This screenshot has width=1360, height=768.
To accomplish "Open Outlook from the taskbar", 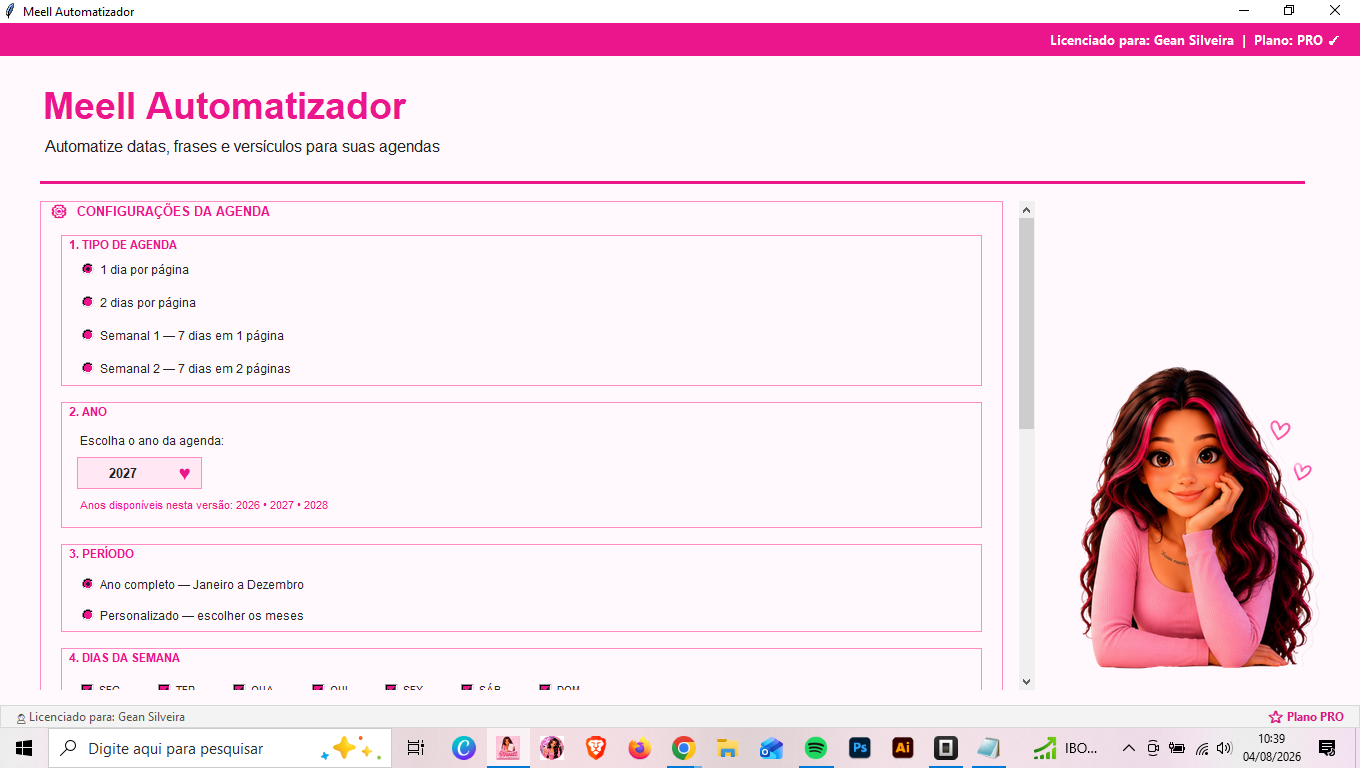I will [x=771, y=748].
